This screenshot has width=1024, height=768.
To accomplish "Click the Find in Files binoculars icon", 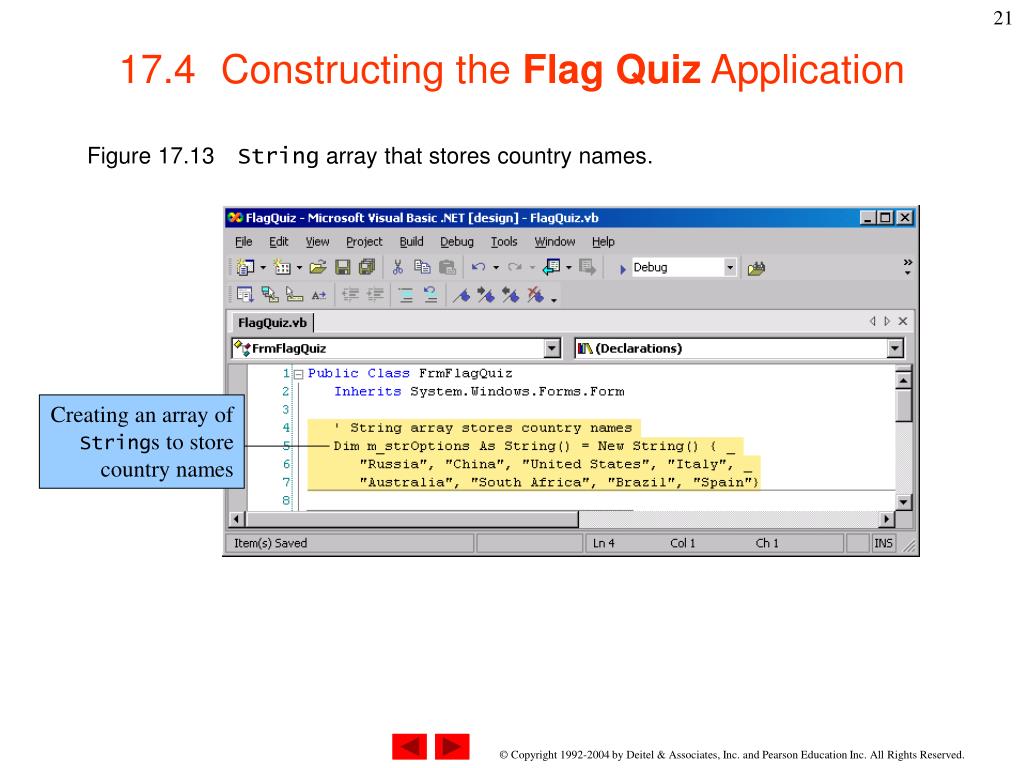I will pyautogui.click(x=756, y=268).
